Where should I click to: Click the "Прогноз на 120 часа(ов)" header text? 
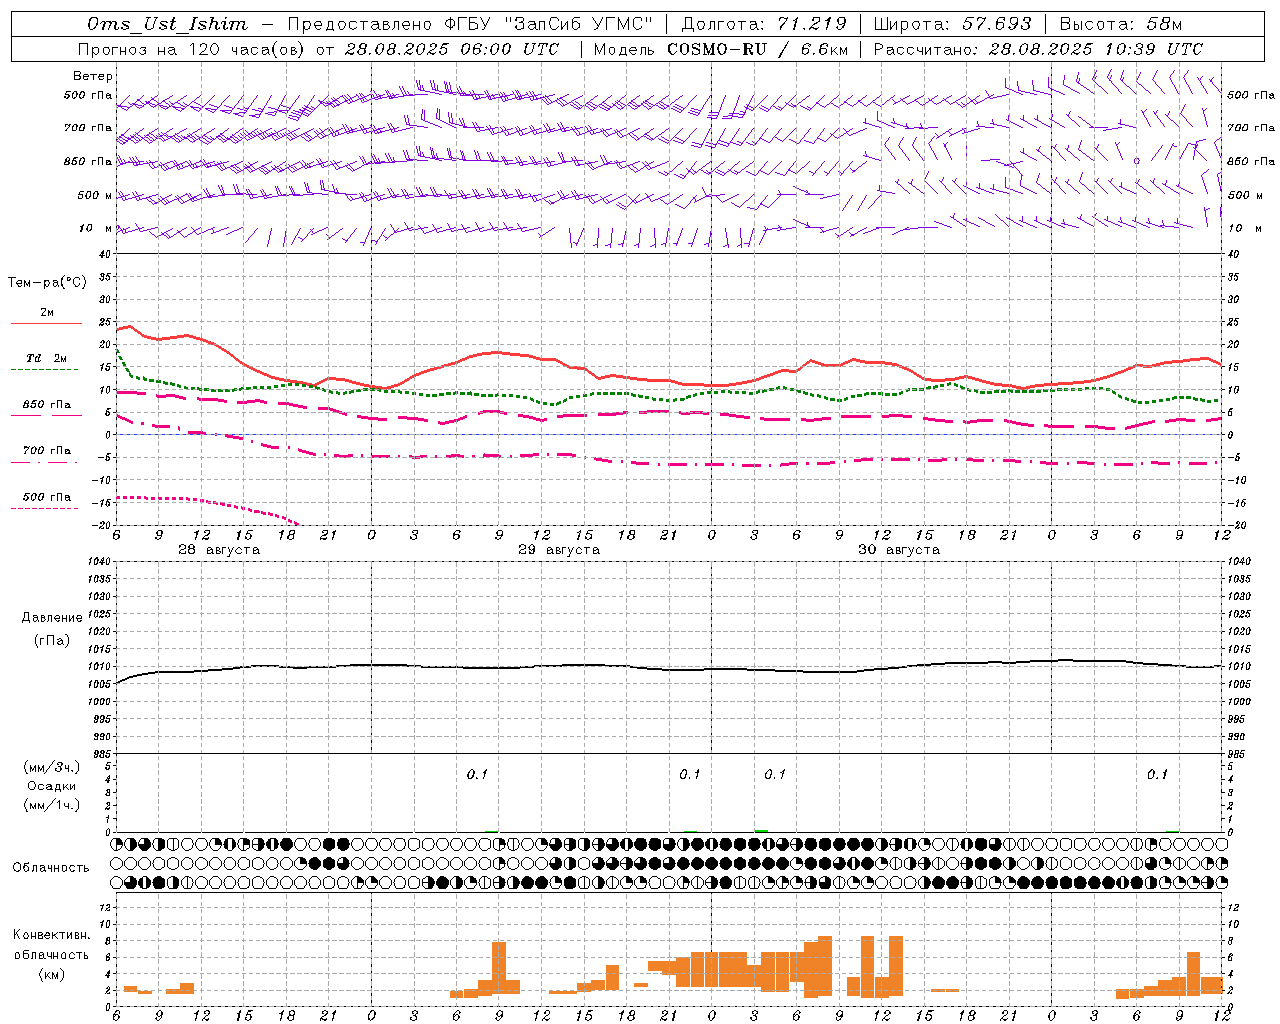pos(192,49)
